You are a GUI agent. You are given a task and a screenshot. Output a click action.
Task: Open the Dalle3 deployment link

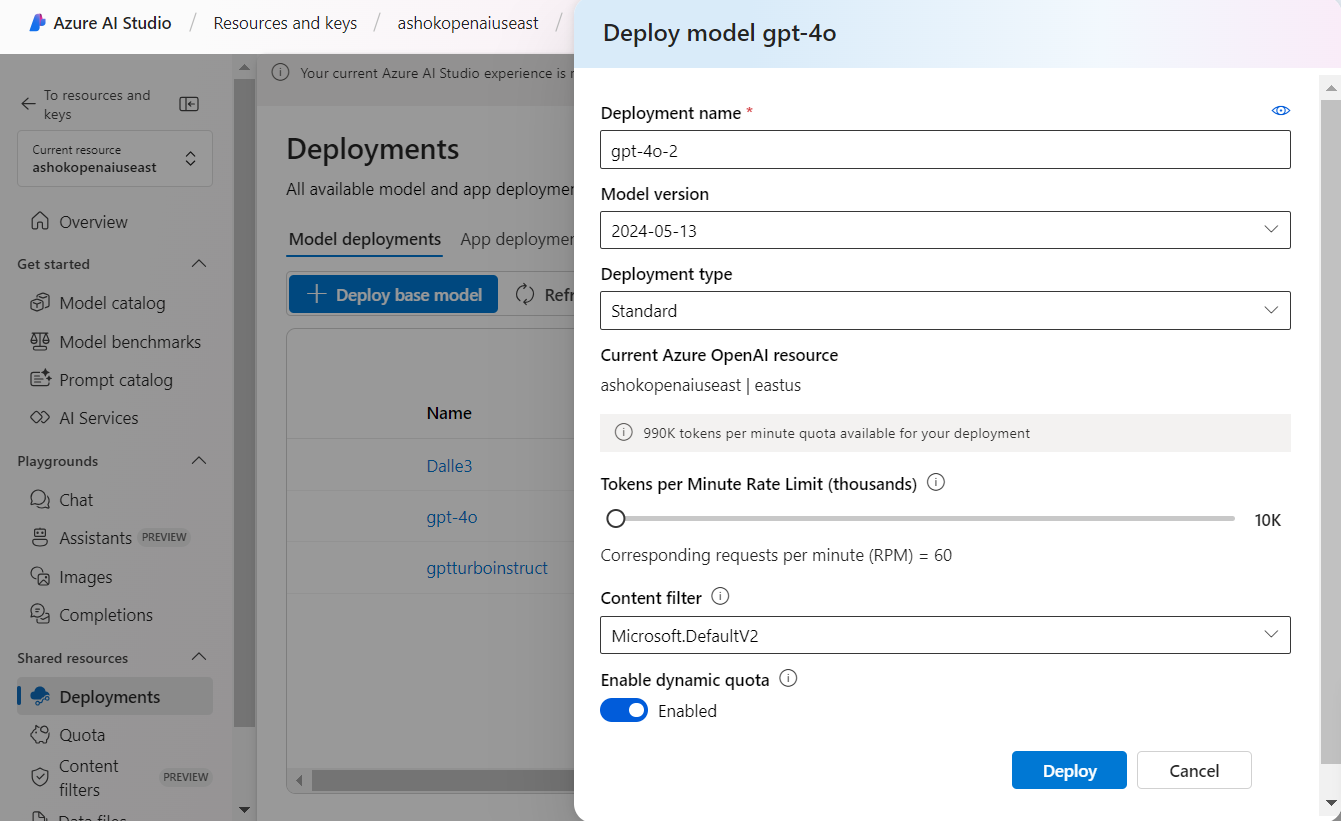point(449,465)
